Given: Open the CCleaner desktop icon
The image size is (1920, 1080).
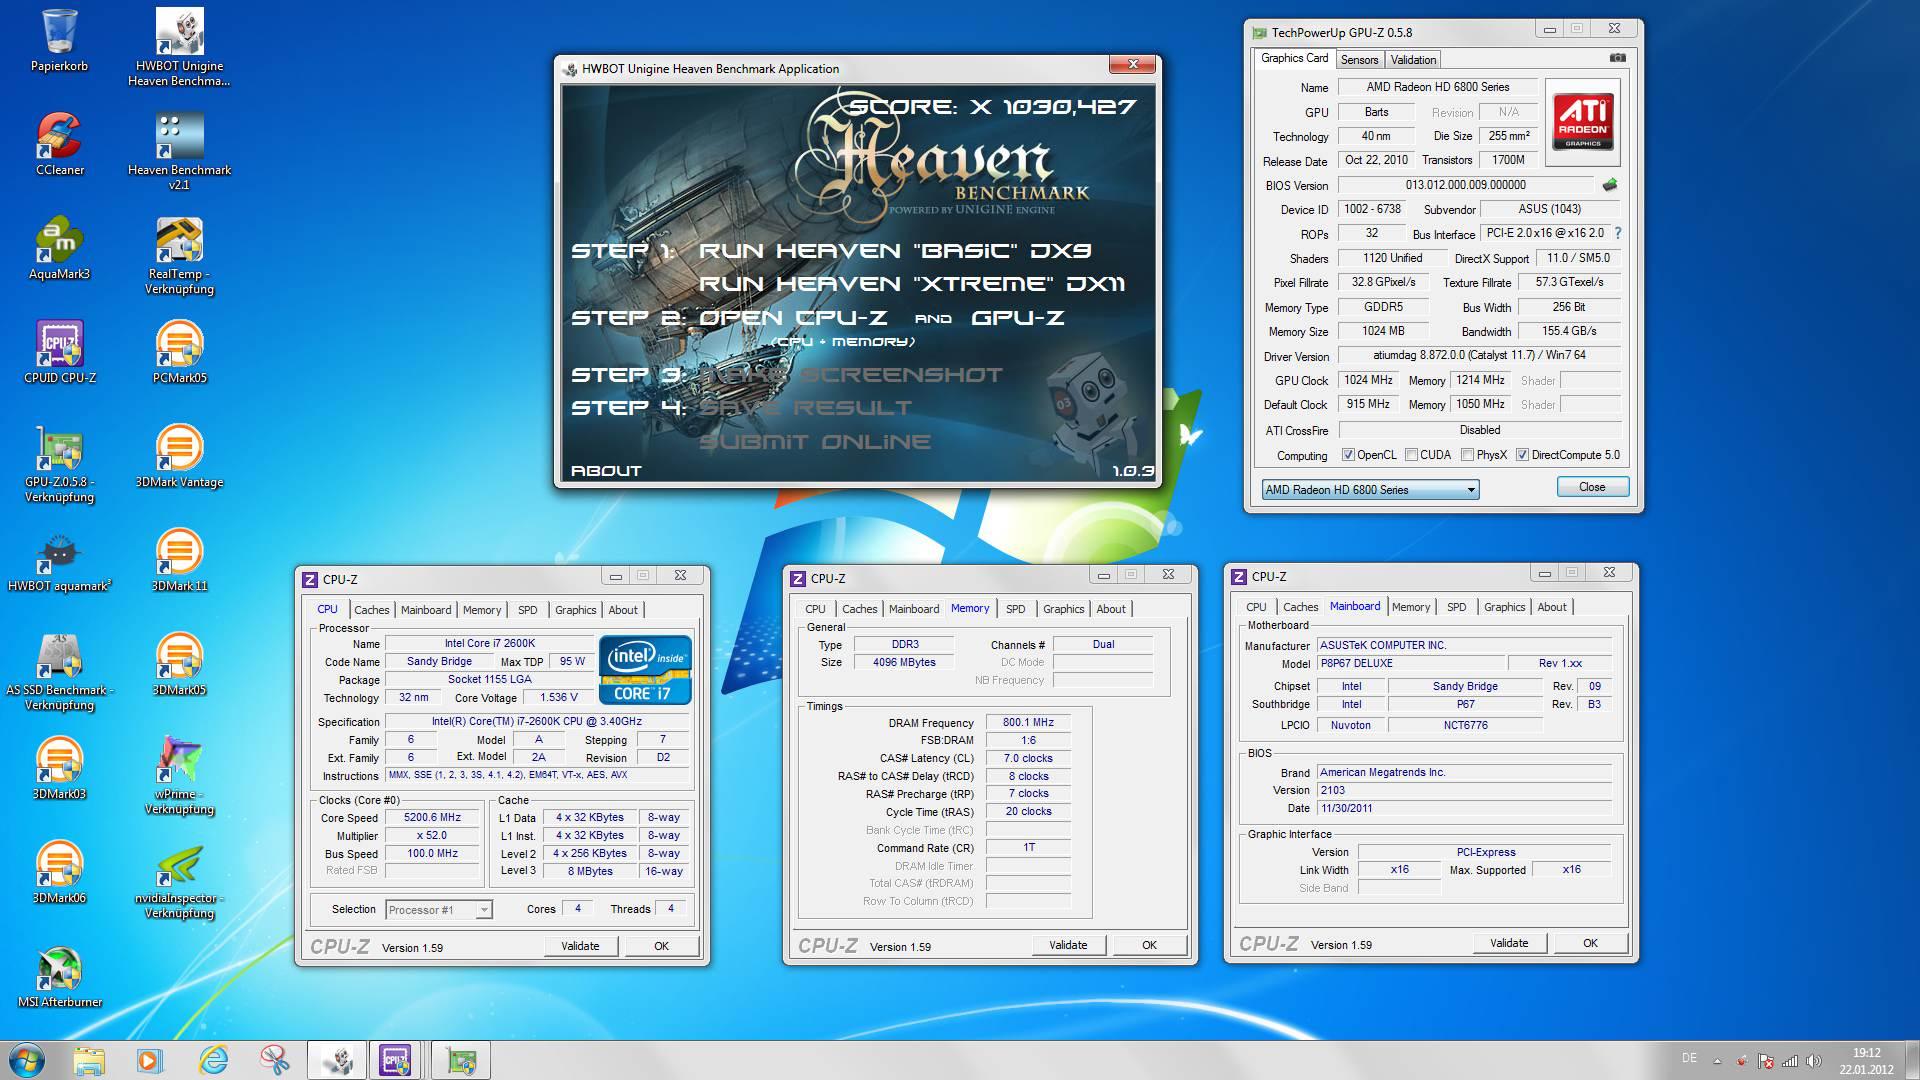Looking at the screenshot, I should 59,144.
